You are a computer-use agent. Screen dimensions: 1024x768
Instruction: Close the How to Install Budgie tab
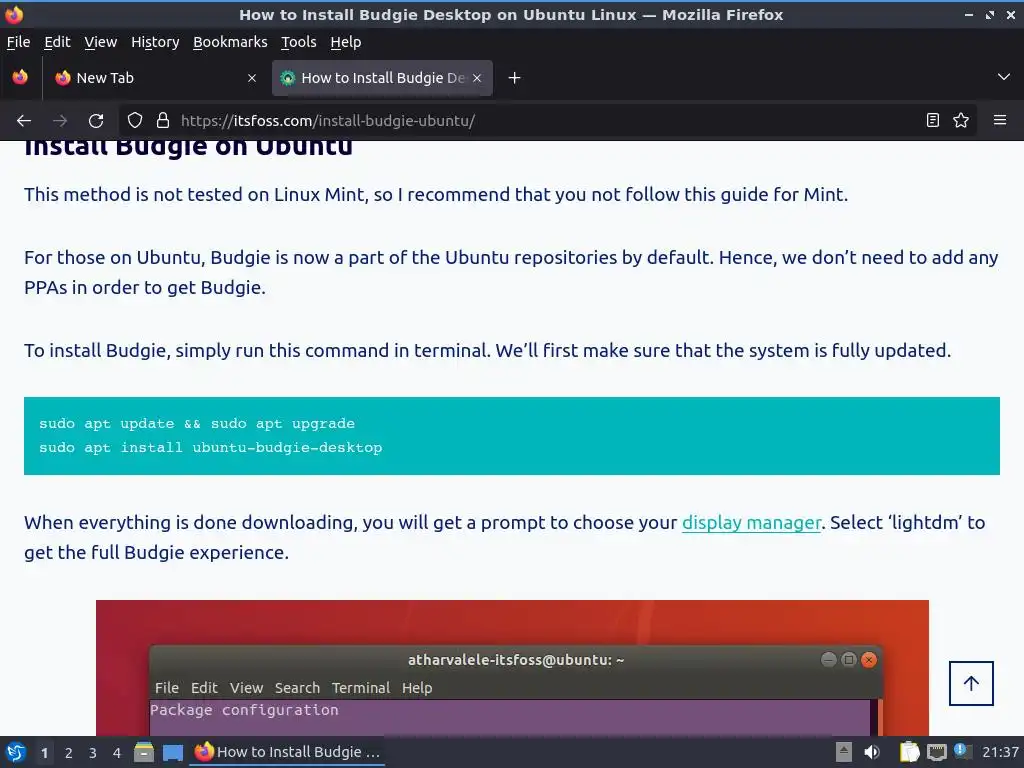click(477, 78)
